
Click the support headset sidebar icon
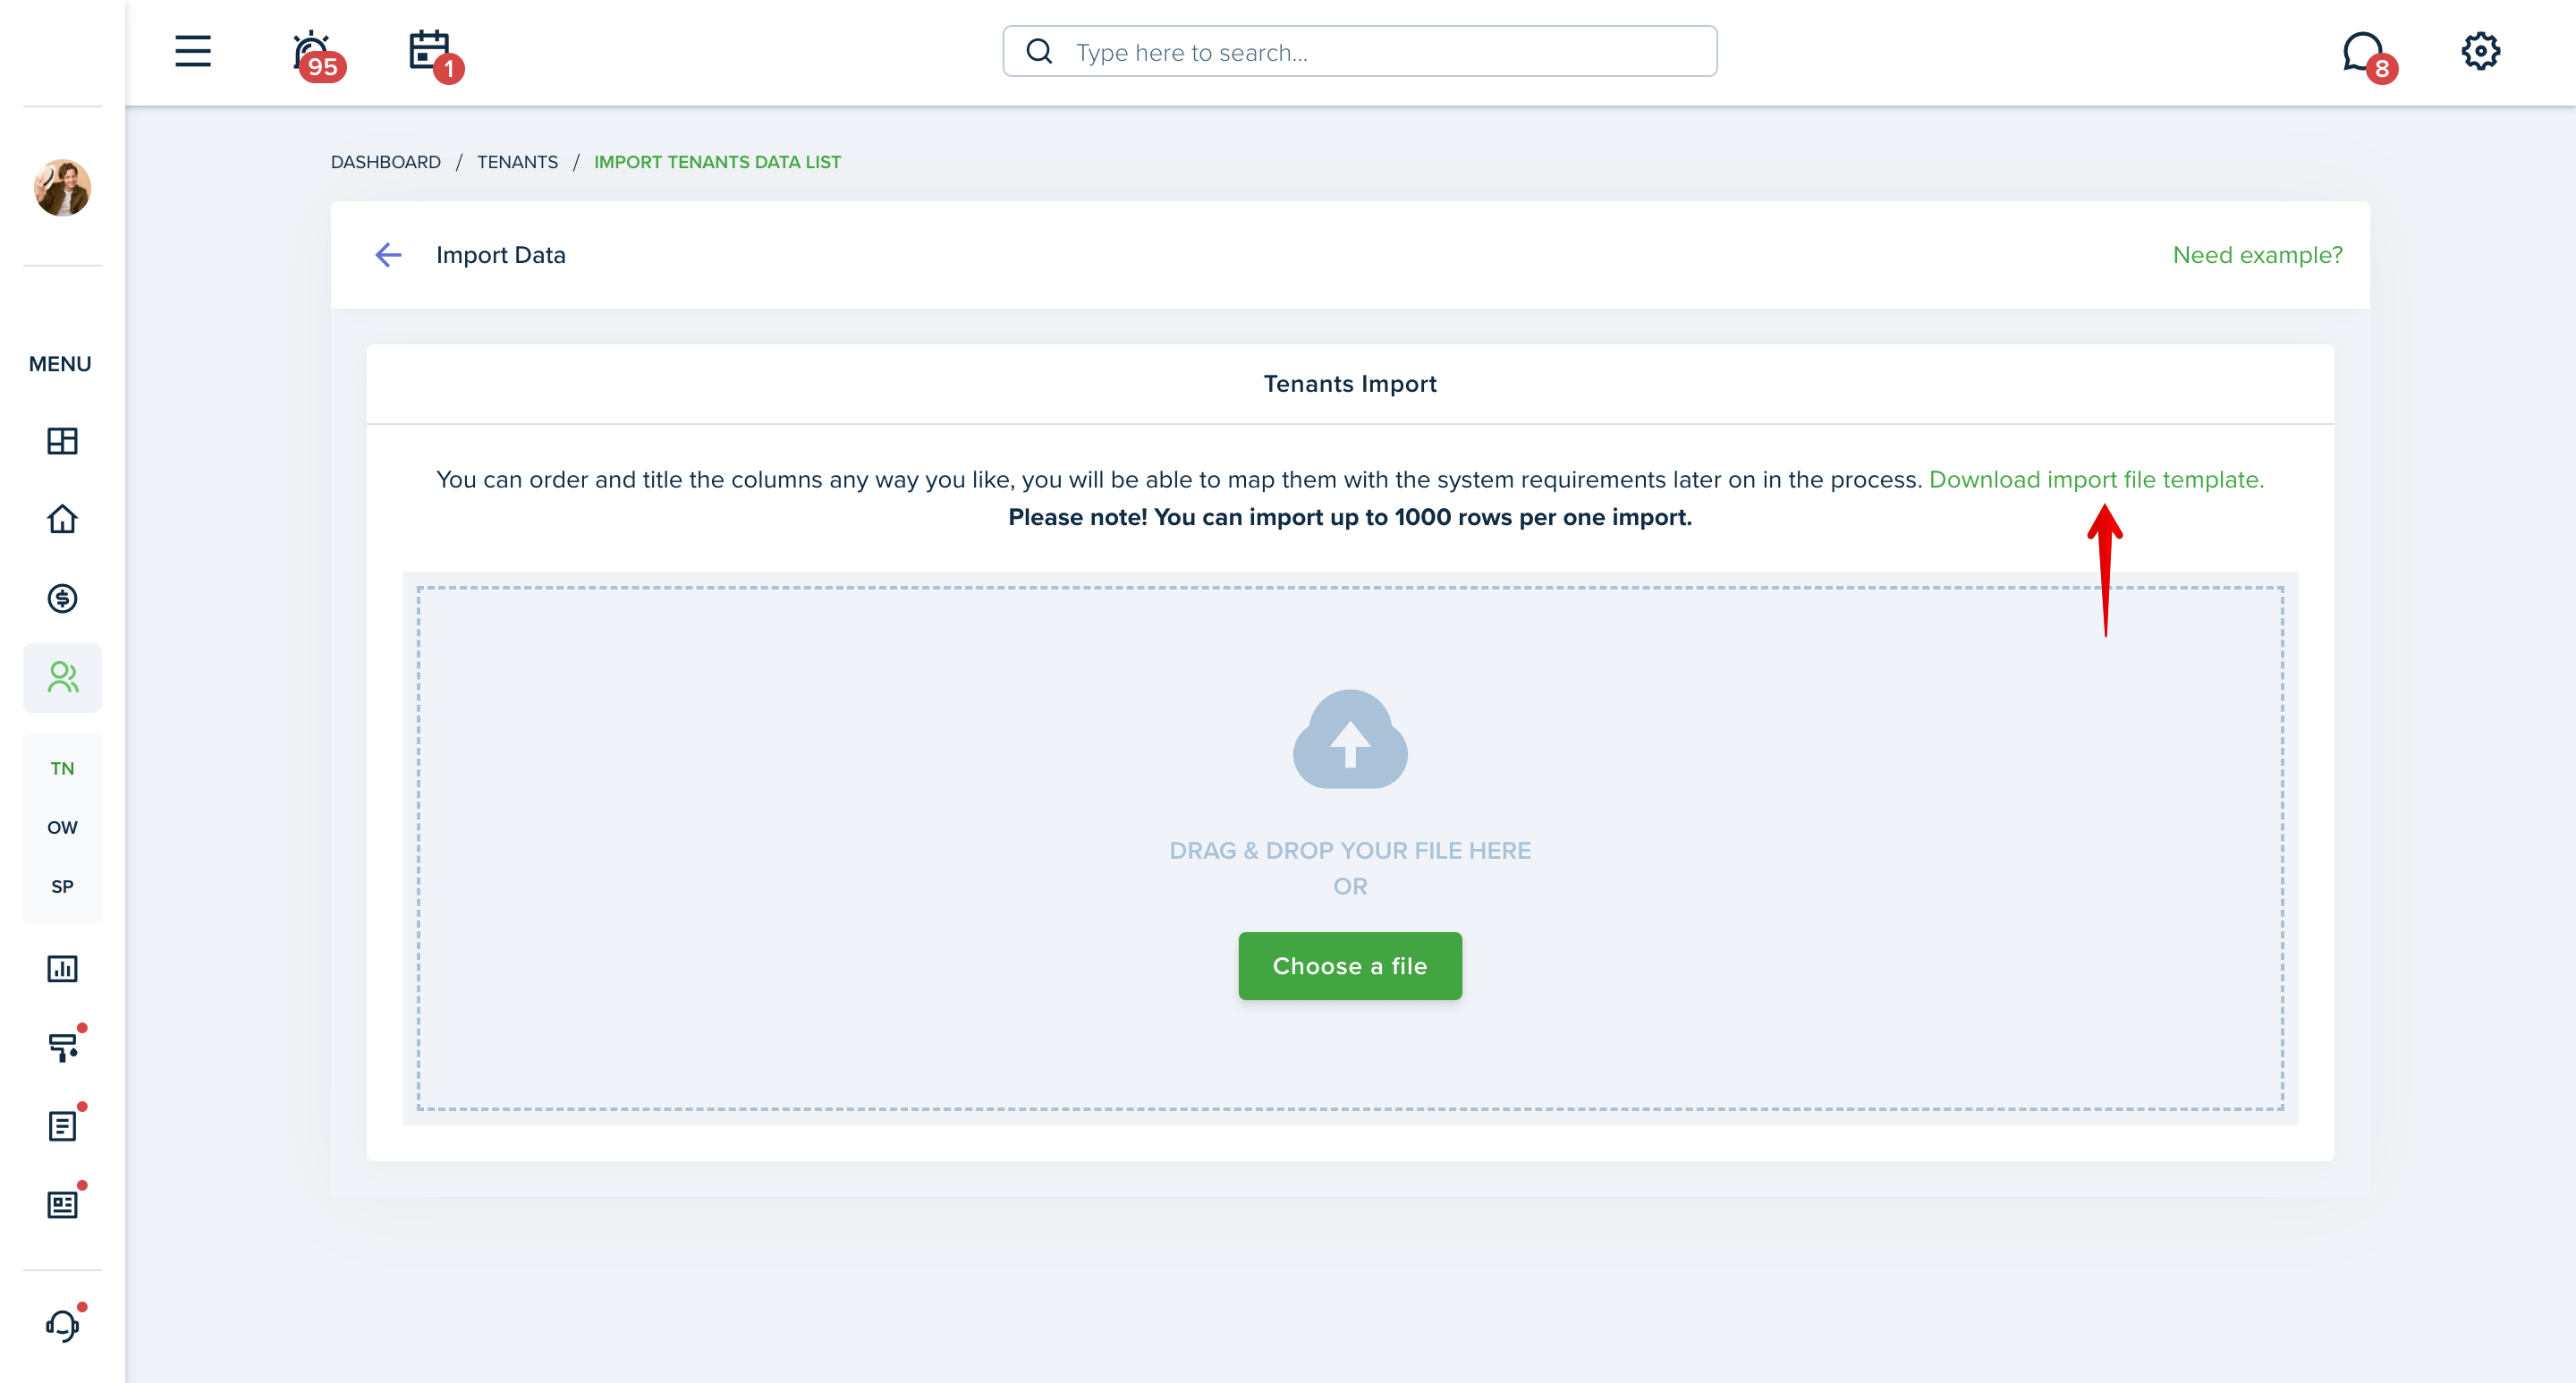pos(63,1327)
